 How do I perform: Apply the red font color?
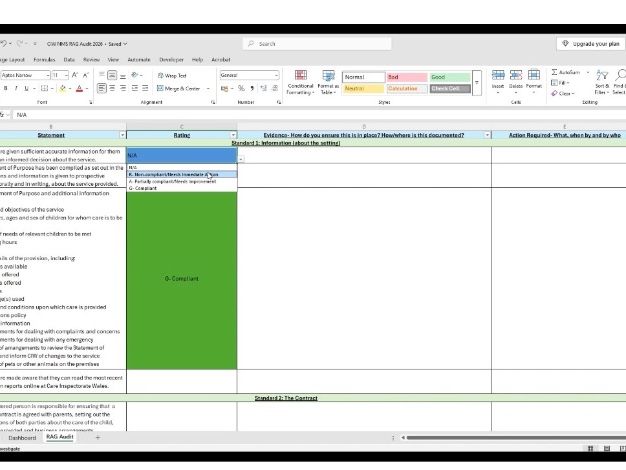pos(79,88)
